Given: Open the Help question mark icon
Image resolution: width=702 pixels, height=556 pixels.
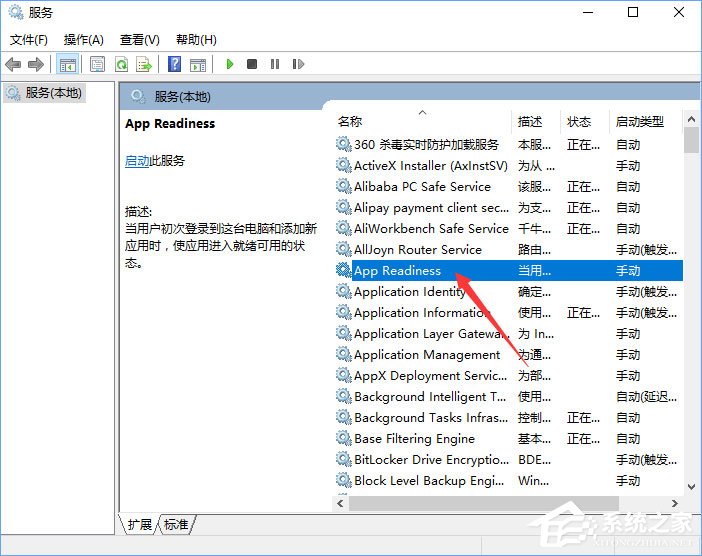Looking at the screenshot, I should tap(175, 64).
